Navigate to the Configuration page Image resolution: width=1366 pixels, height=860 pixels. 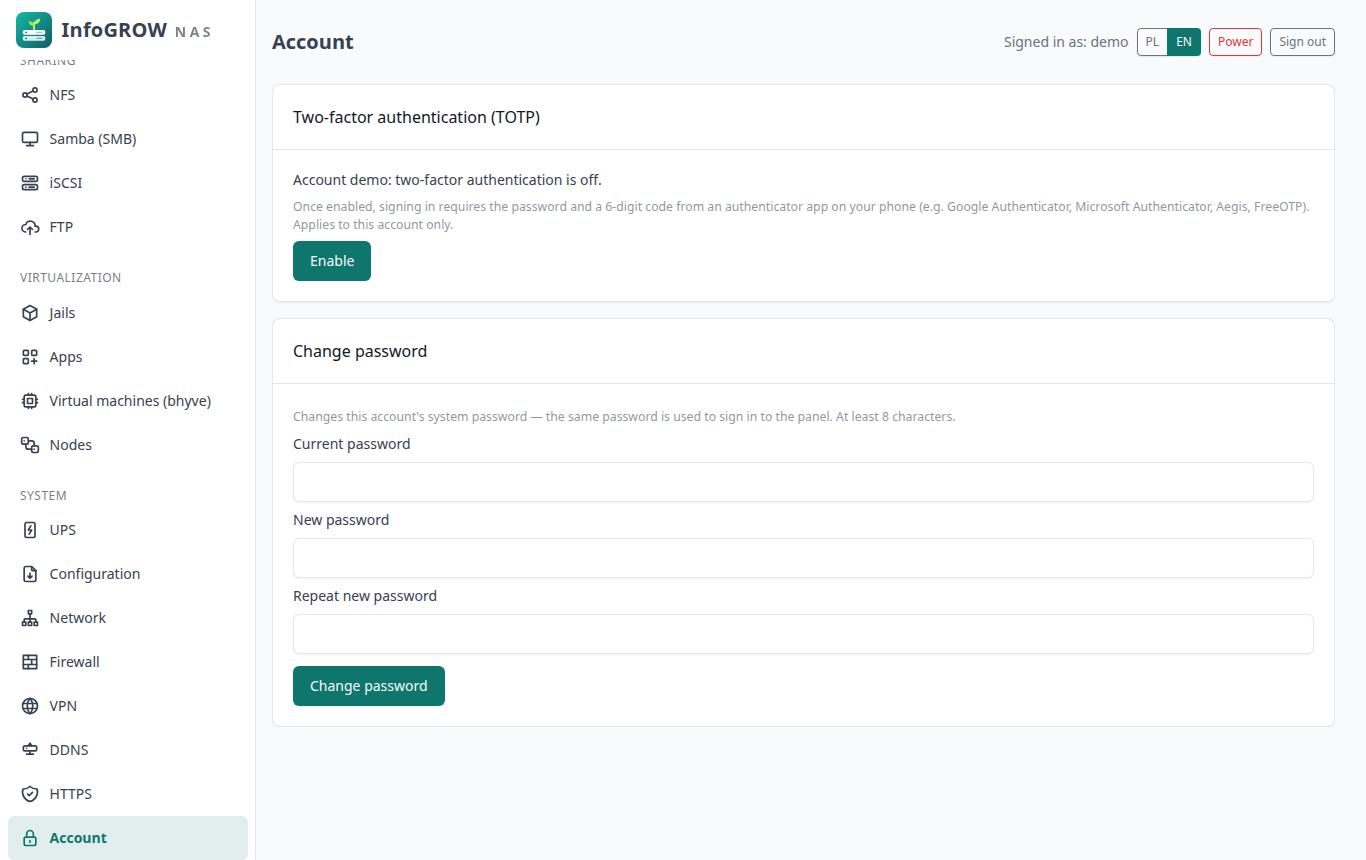coord(128,574)
